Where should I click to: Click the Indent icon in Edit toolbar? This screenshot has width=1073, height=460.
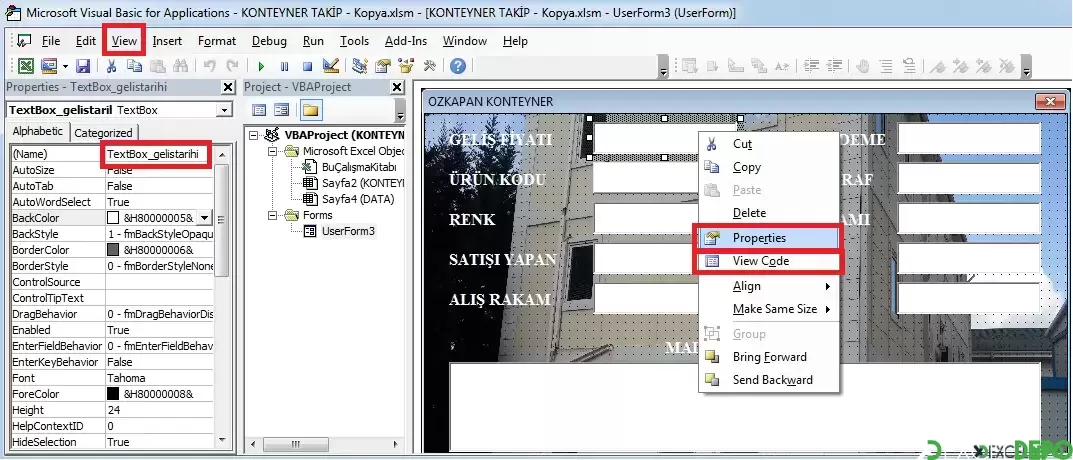tap(812, 66)
